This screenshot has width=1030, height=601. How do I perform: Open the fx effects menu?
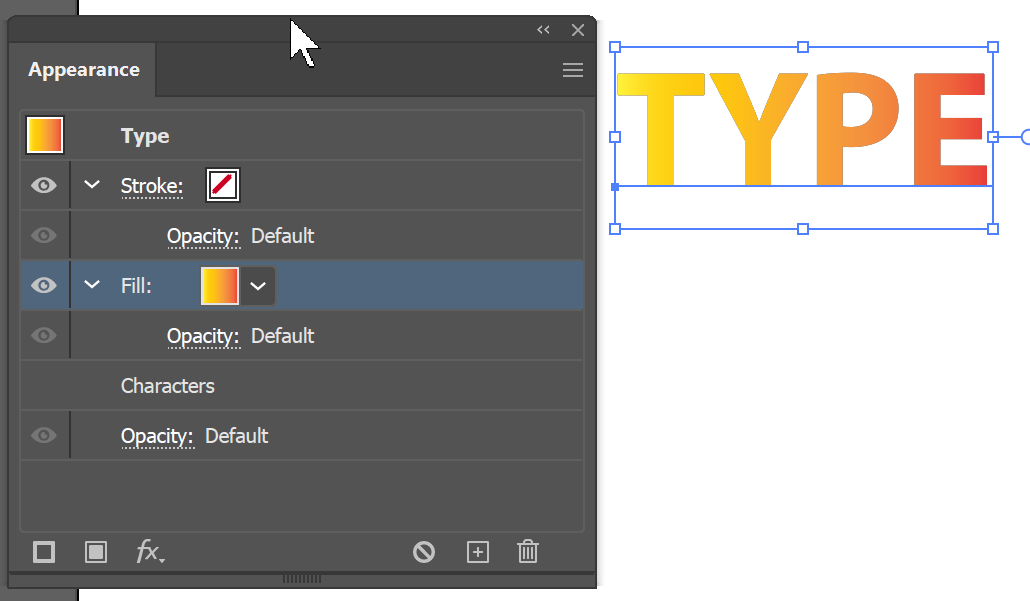pyautogui.click(x=150, y=551)
